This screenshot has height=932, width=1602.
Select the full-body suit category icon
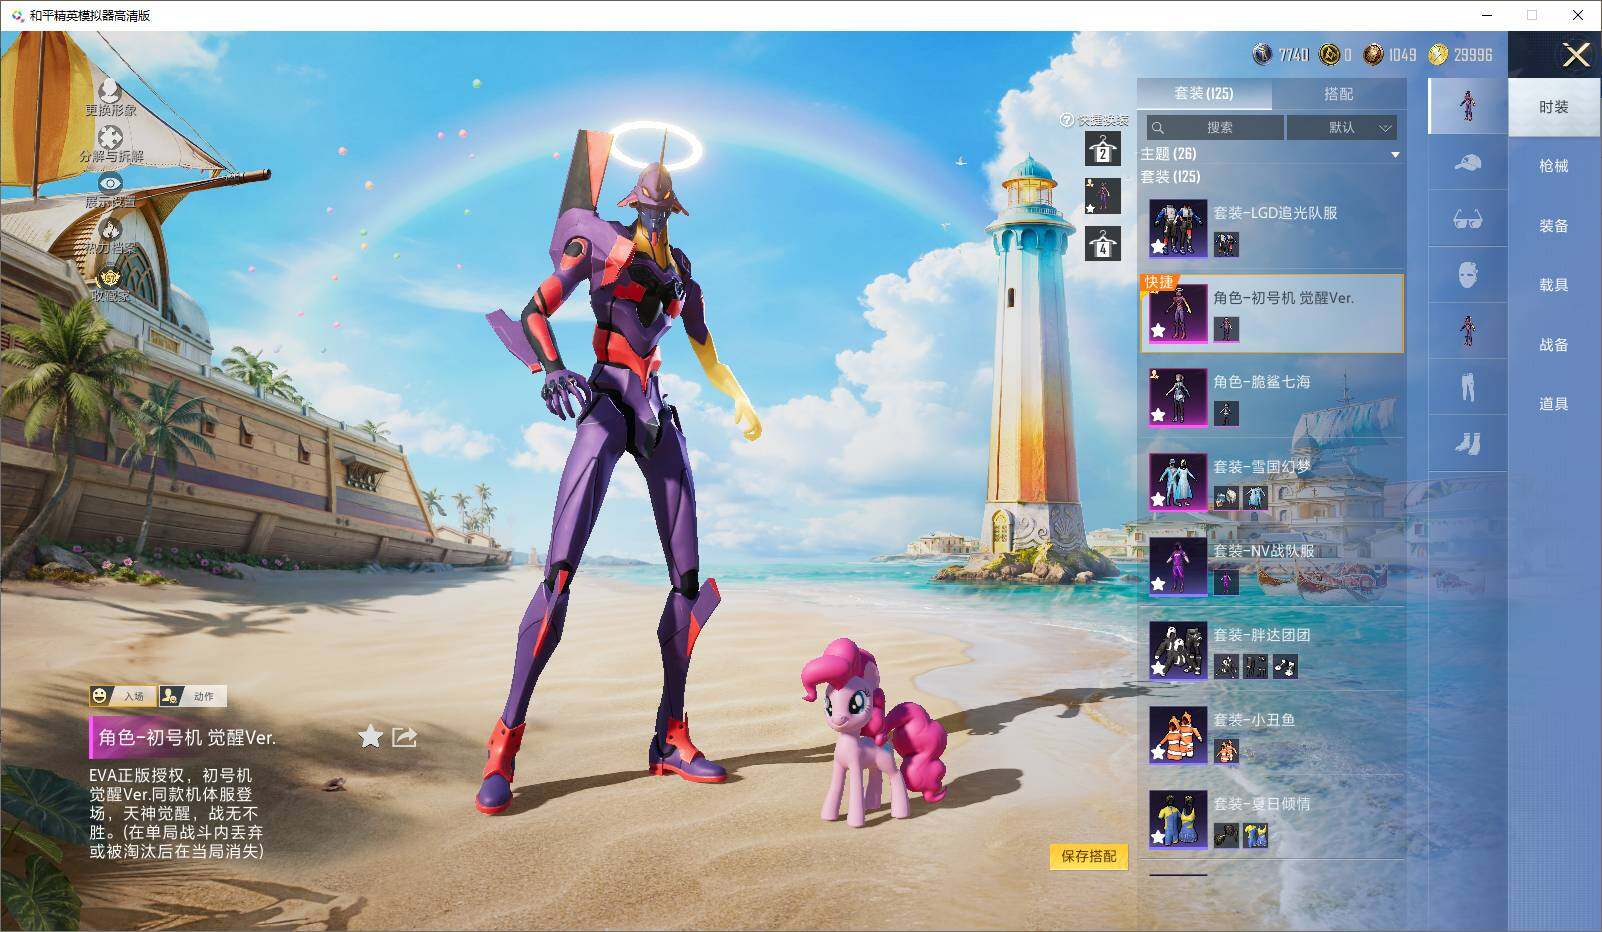pyautogui.click(x=1467, y=106)
